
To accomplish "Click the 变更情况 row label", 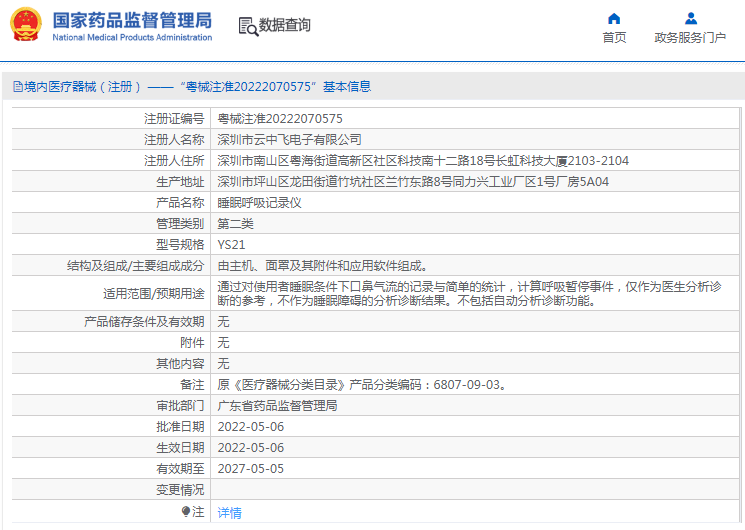I will [x=180, y=490].
